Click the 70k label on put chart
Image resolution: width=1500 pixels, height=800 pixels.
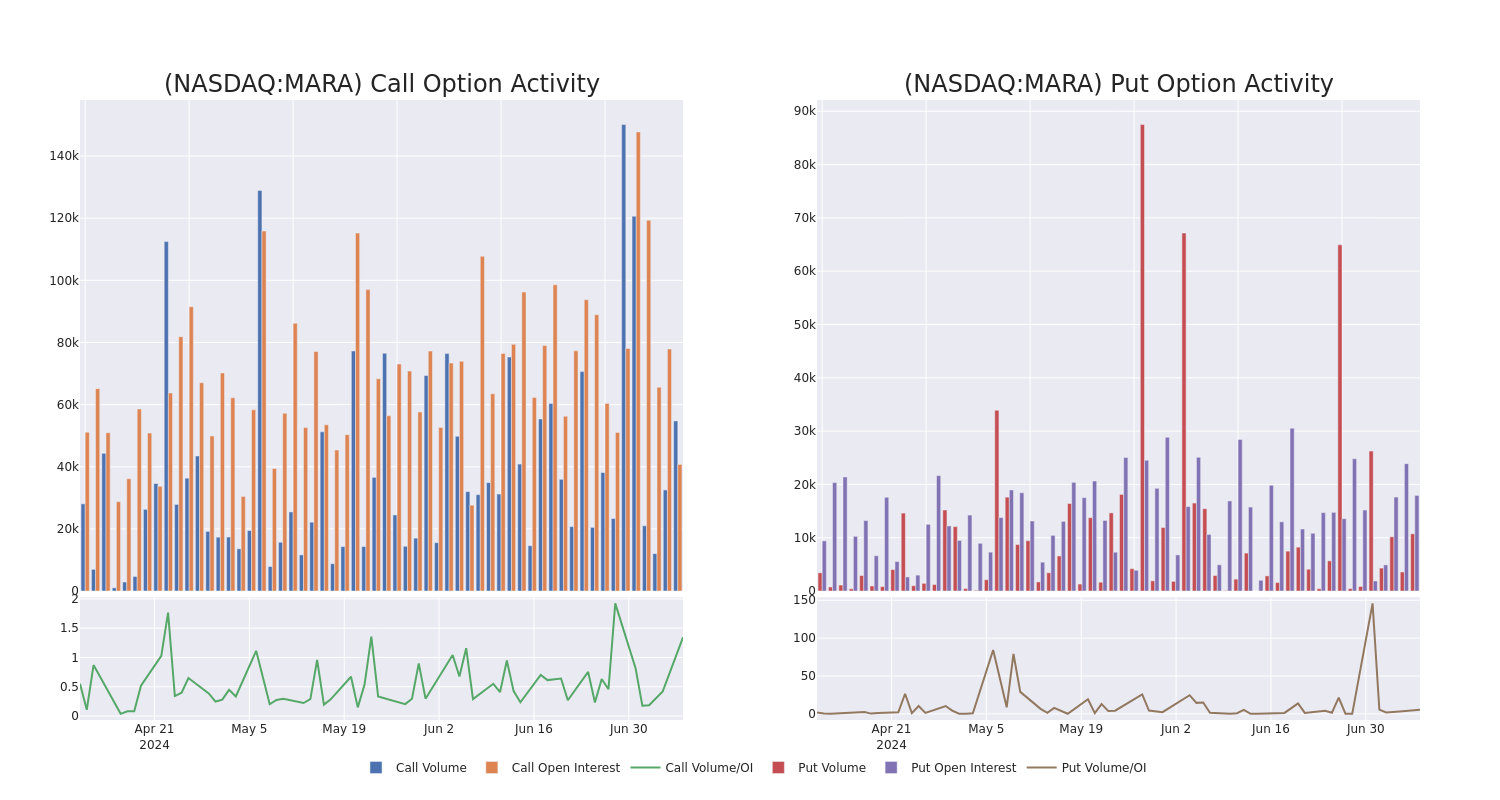805,217
